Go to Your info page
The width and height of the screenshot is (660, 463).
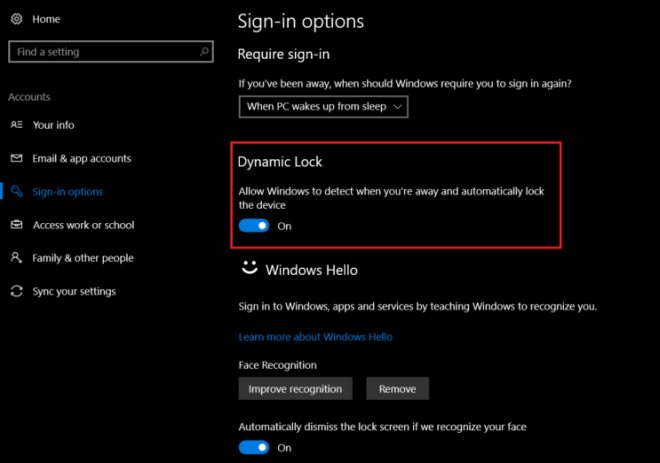pyautogui.click(x=53, y=125)
